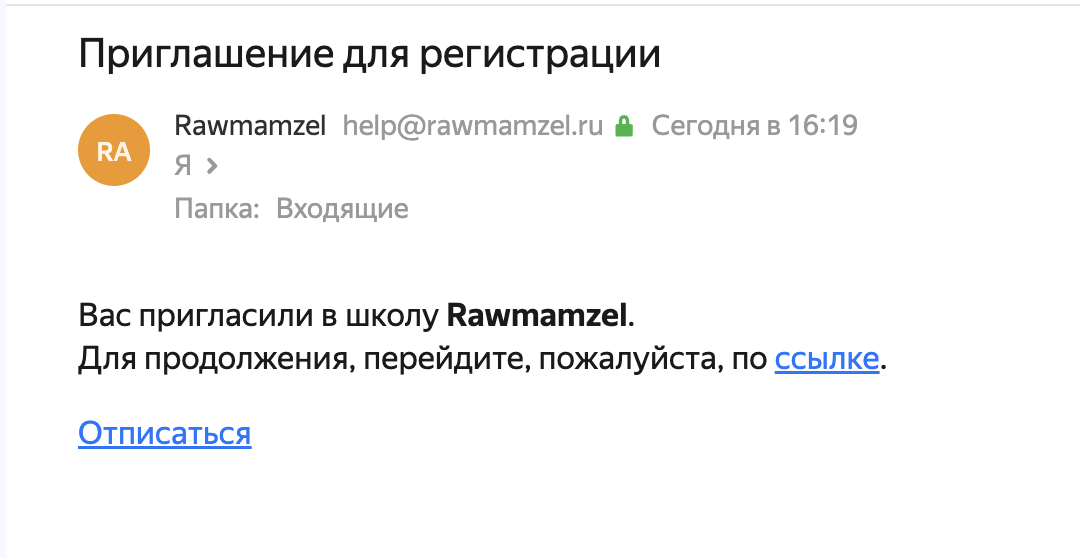Open the Входящие folder link
This screenshot has width=1080, height=558.
tap(342, 209)
